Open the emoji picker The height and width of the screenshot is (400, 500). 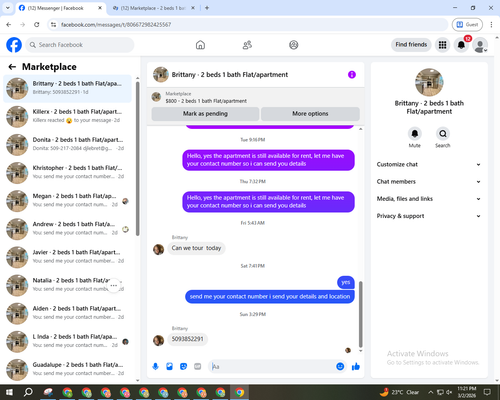coord(340,367)
